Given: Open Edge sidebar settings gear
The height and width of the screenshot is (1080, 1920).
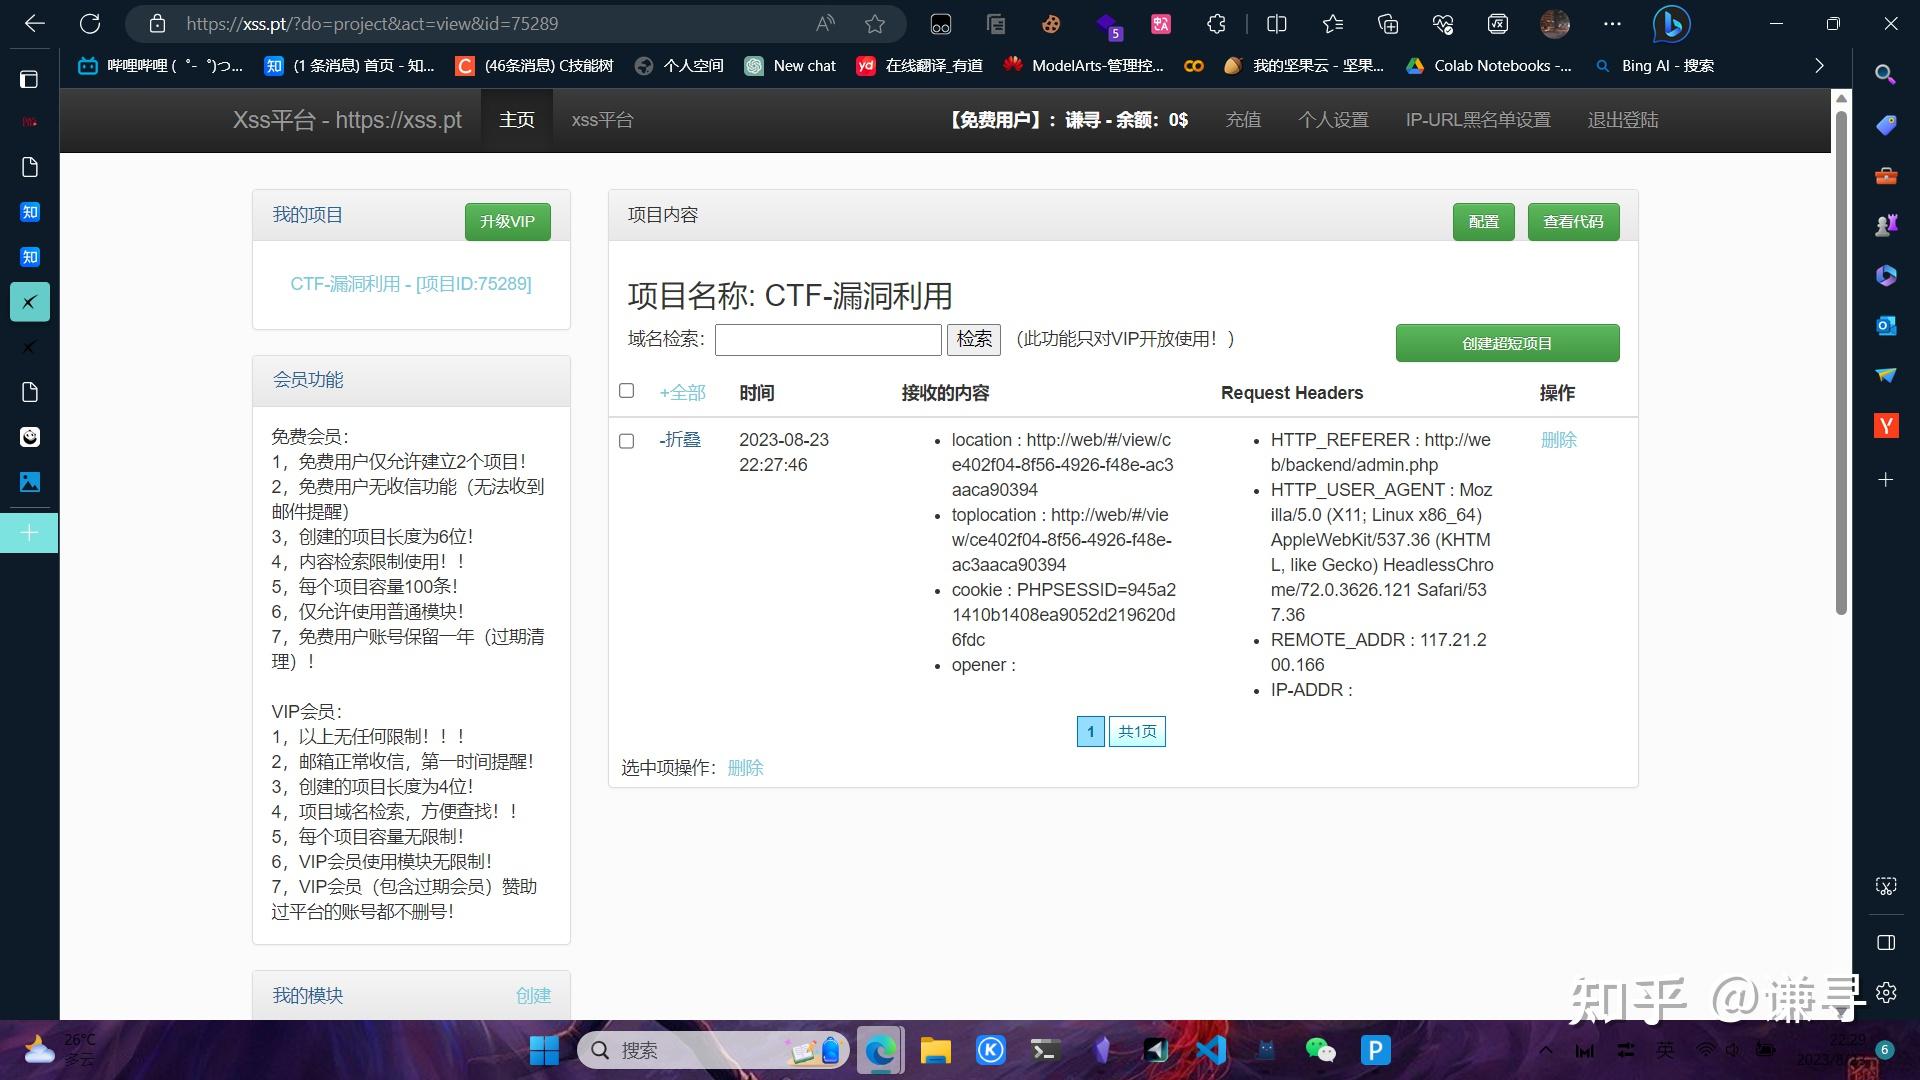Looking at the screenshot, I should [1886, 993].
